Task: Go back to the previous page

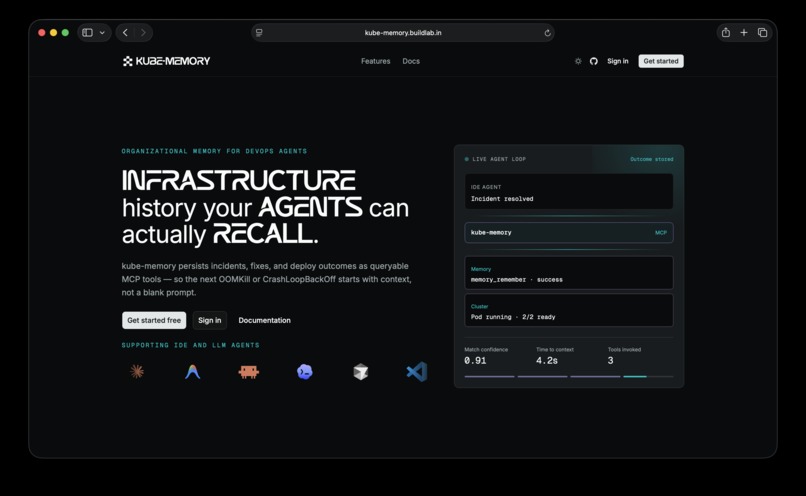Action: pos(125,32)
